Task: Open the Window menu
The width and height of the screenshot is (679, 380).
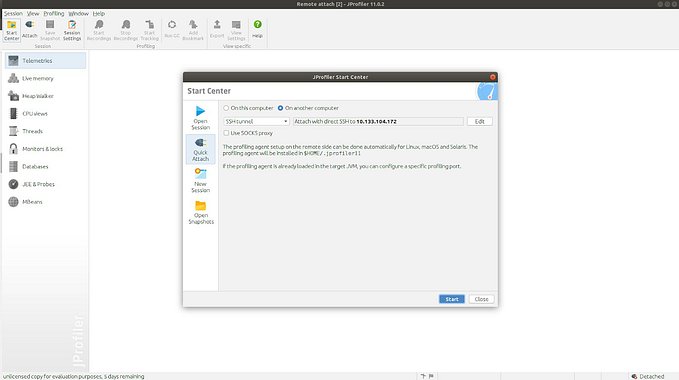Action: [x=78, y=13]
